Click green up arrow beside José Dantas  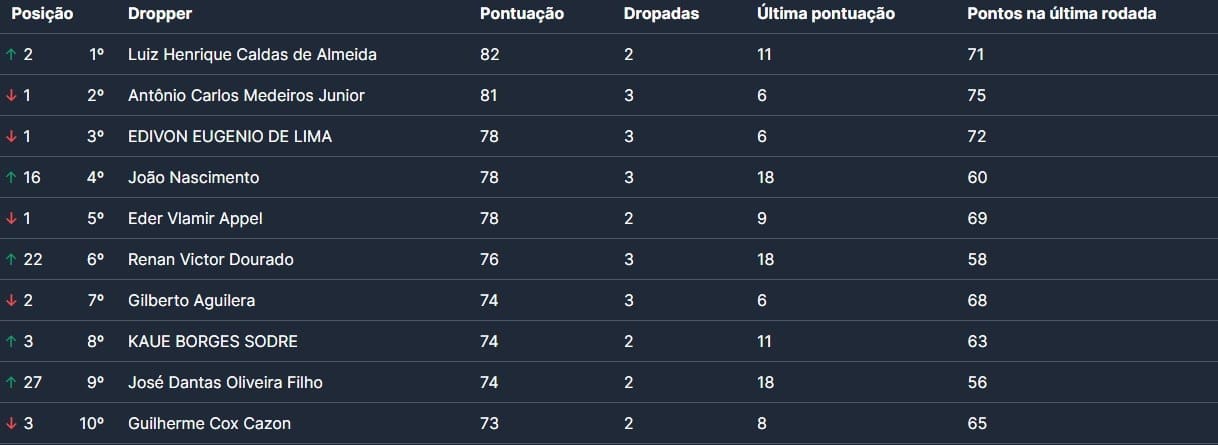[11, 382]
